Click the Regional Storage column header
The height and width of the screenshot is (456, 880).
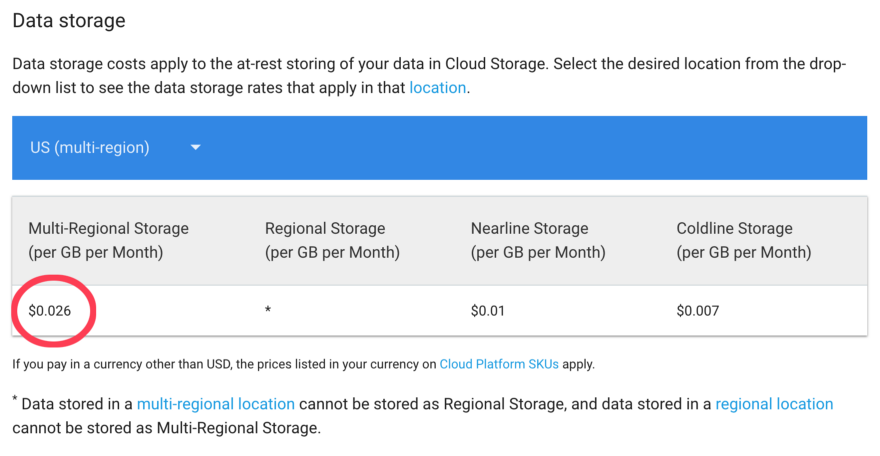click(332, 240)
